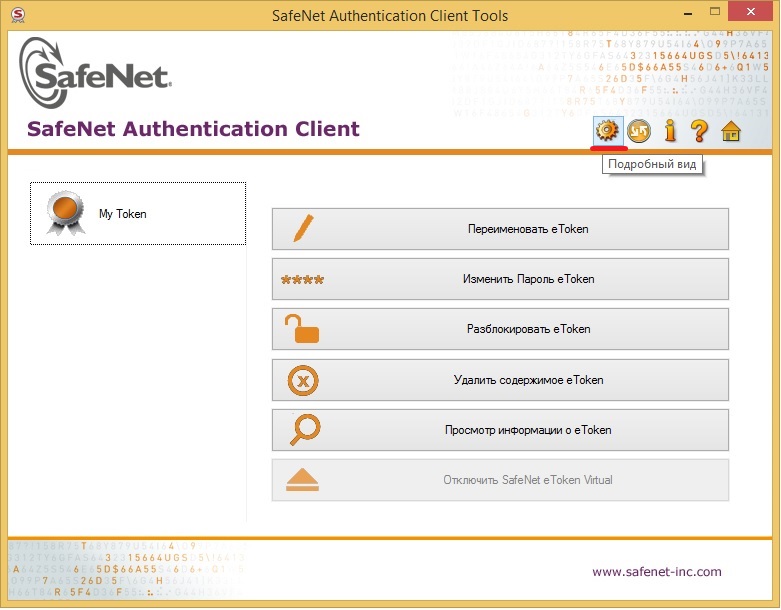Open the www.safenet-inc.com link
The image size is (781, 610).
point(656,572)
